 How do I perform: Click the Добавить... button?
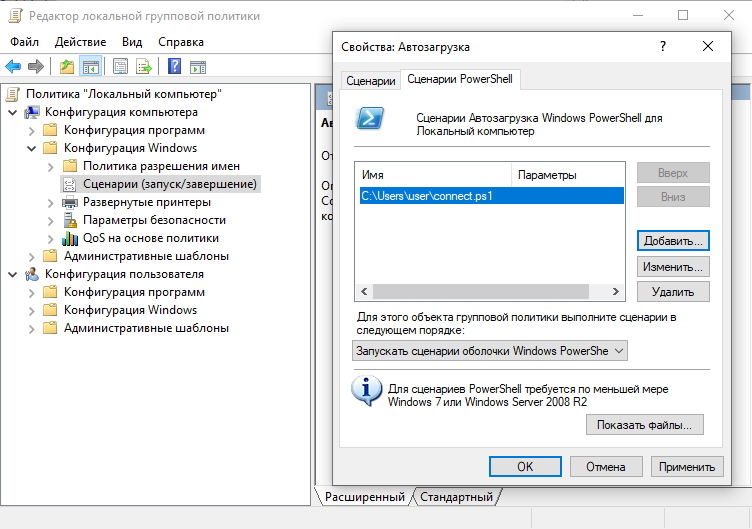(x=673, y=241)
